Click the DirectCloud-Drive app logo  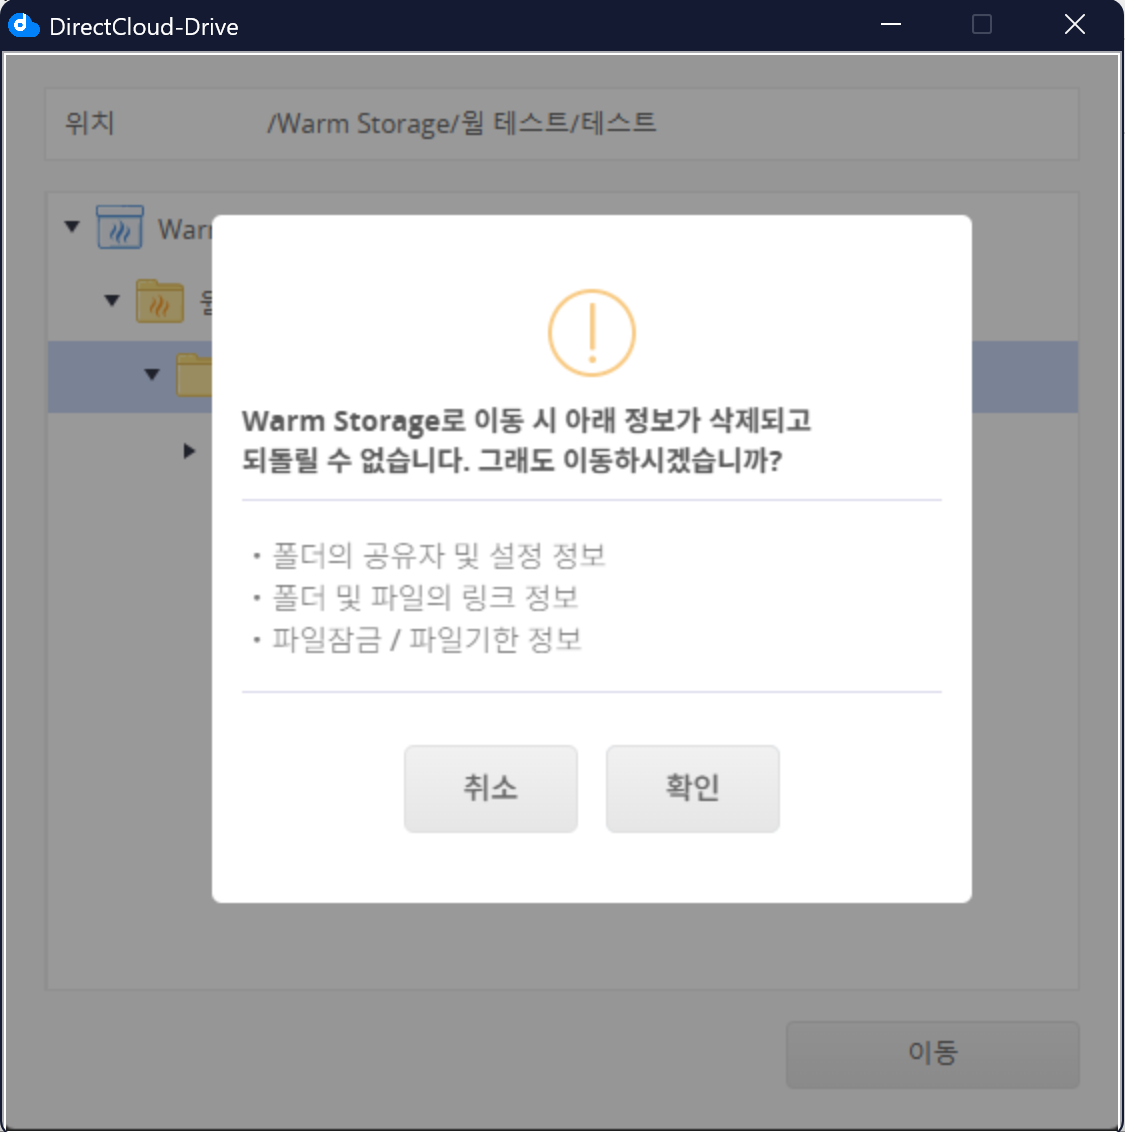23,25
